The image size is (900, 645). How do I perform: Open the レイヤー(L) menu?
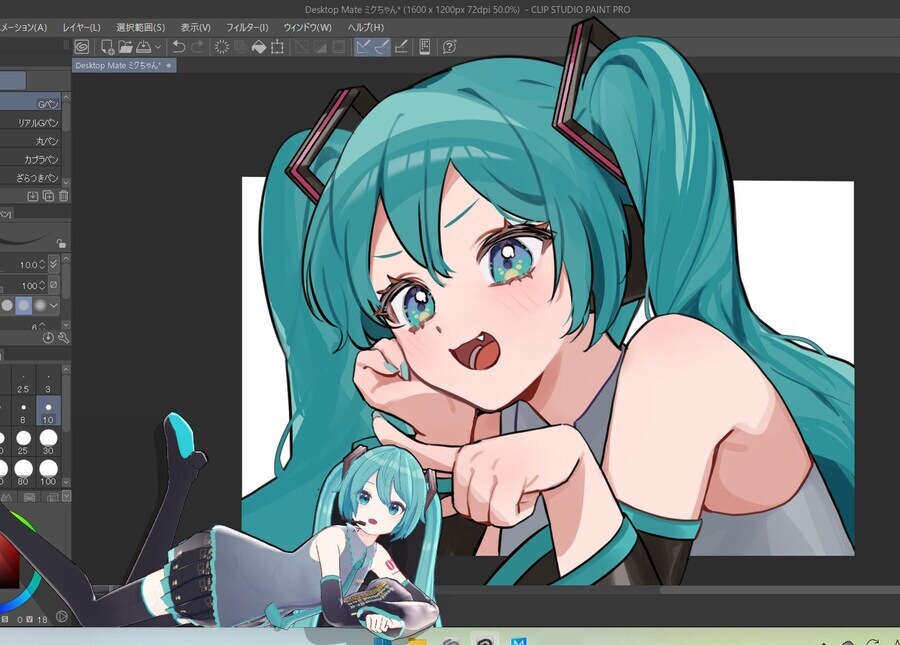click(x=82, y=27)
